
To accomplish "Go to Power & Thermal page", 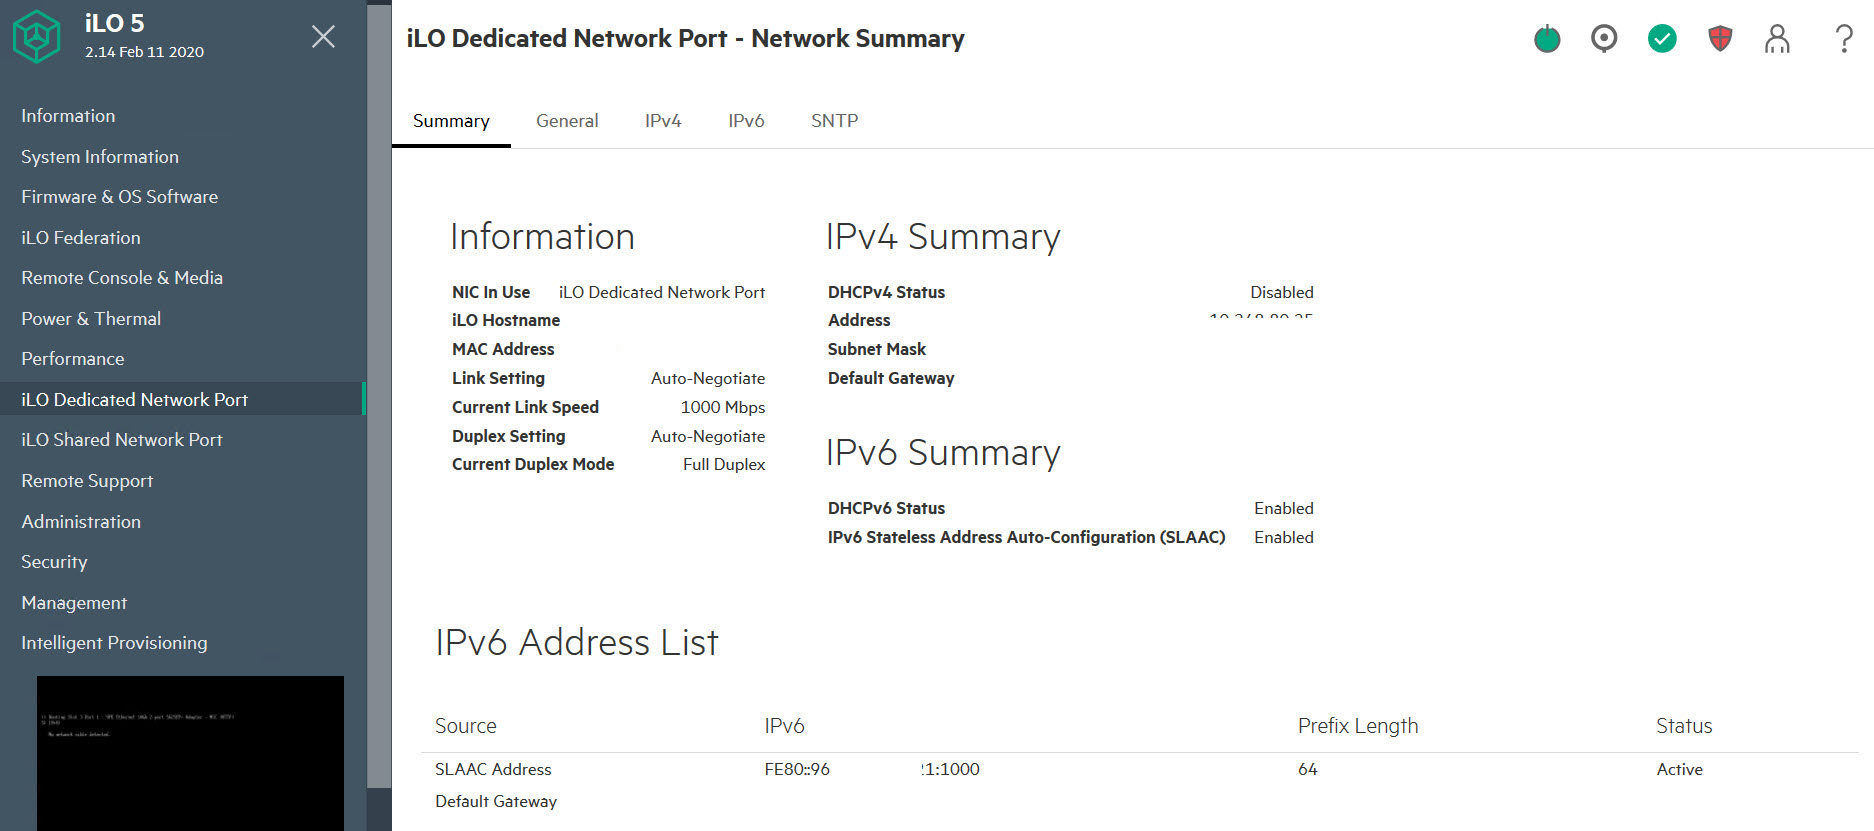I will click(91, 319).
